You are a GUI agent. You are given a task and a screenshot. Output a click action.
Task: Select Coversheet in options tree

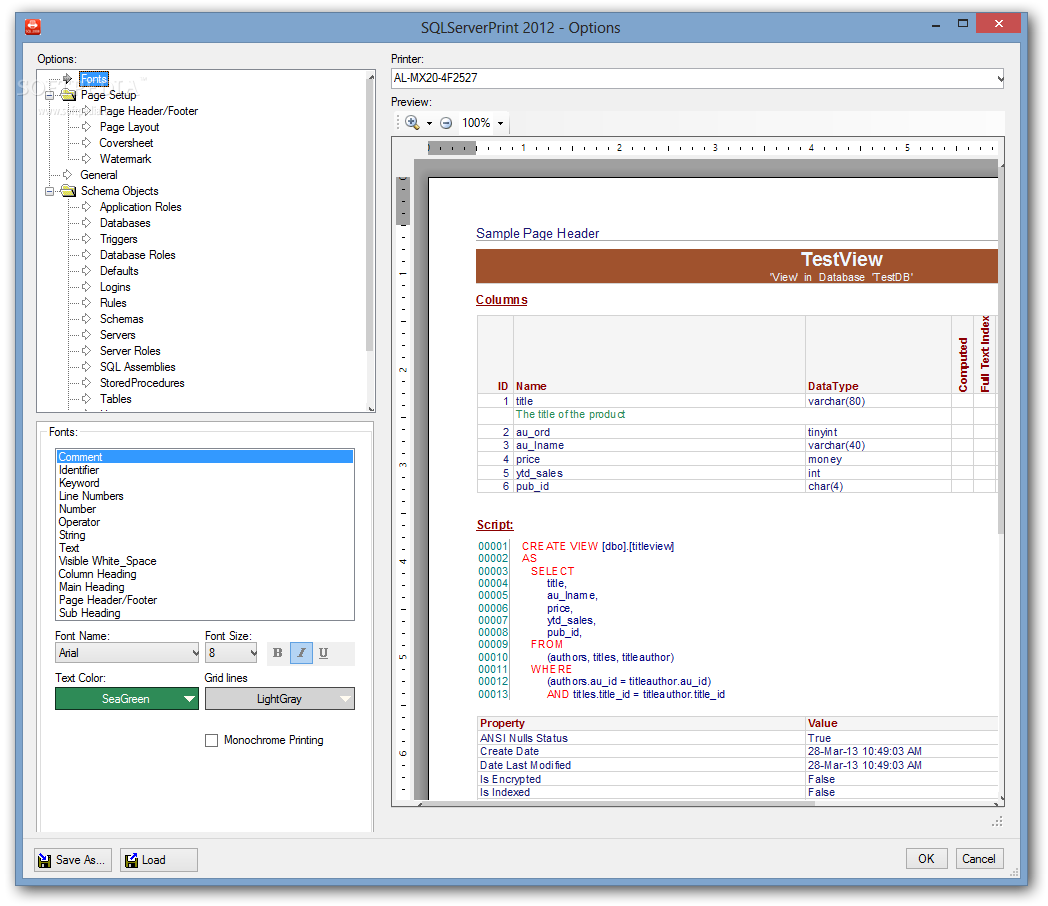pyautogui.click(x=126, y=143)
